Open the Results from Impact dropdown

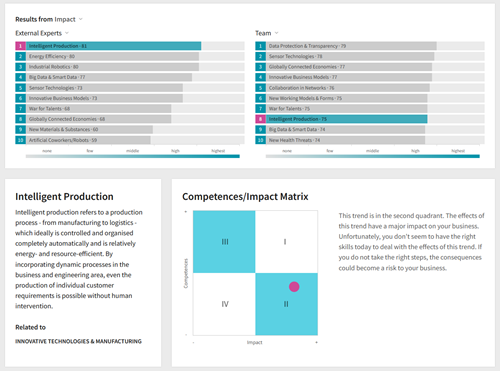click(49, 19)
